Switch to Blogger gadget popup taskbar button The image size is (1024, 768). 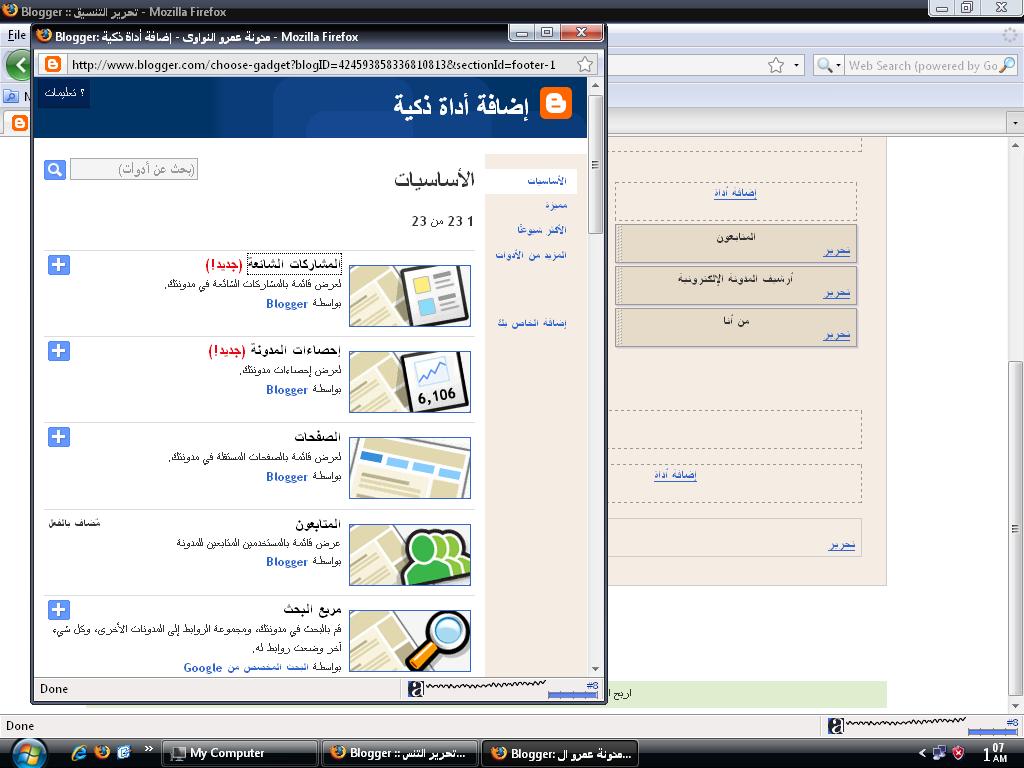coord(560,753)
